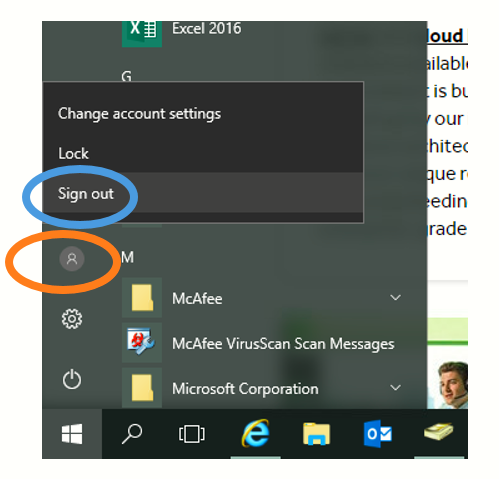
Task: Open Excel 2016 text label
Action: 207,28
